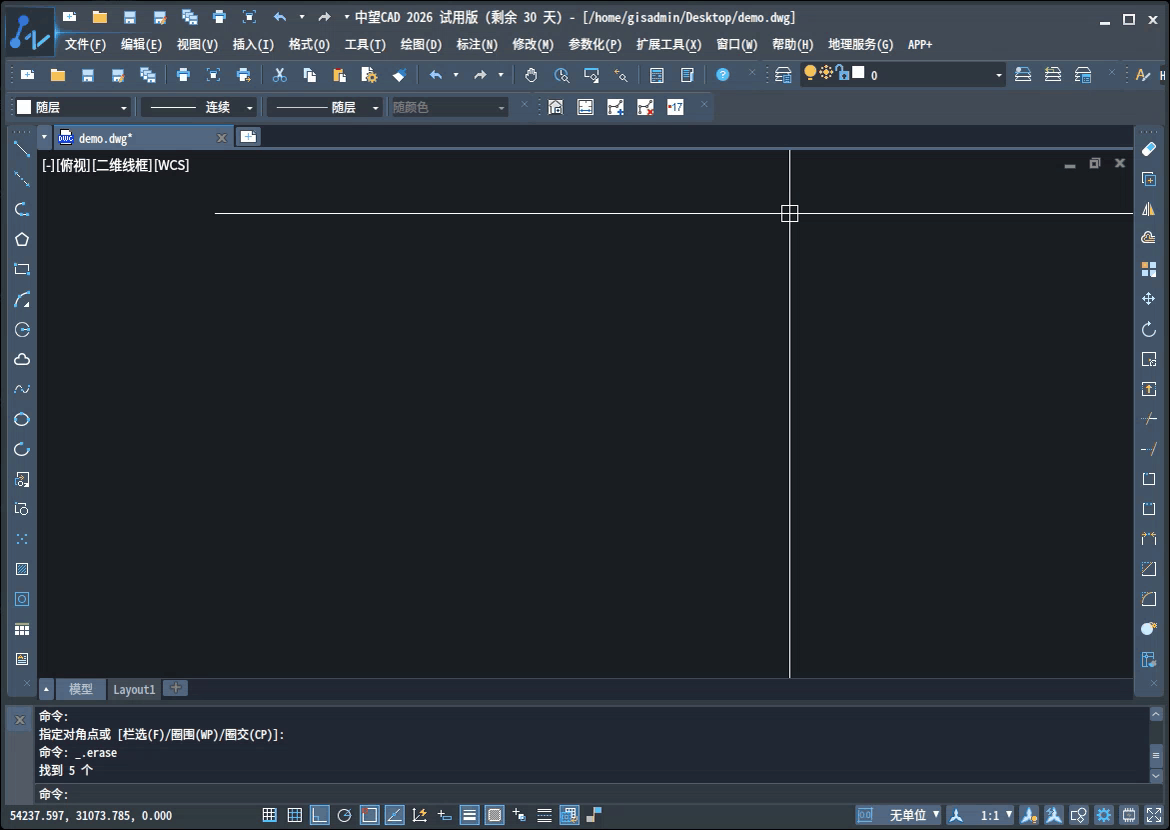Open the color control 随层 dropdown
This screenshot has width=1170, height=830.
pyautogui.click(x=73, y=107)
